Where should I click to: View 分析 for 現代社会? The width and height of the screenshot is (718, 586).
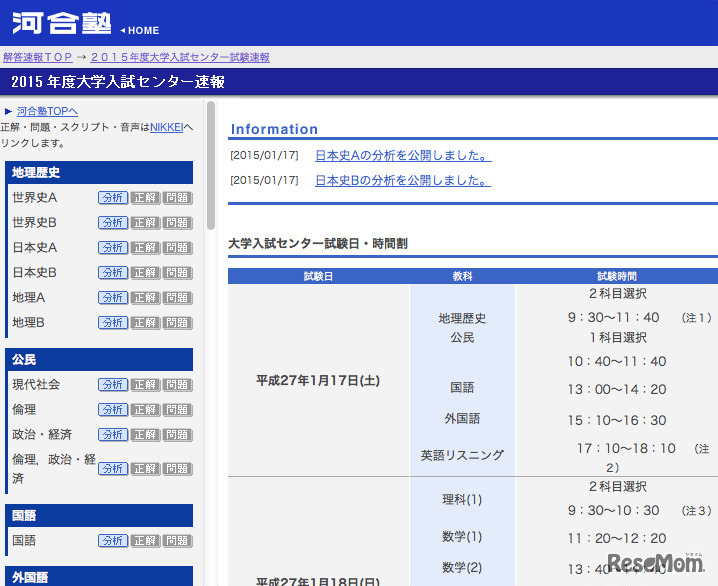[x=113, y=385]
